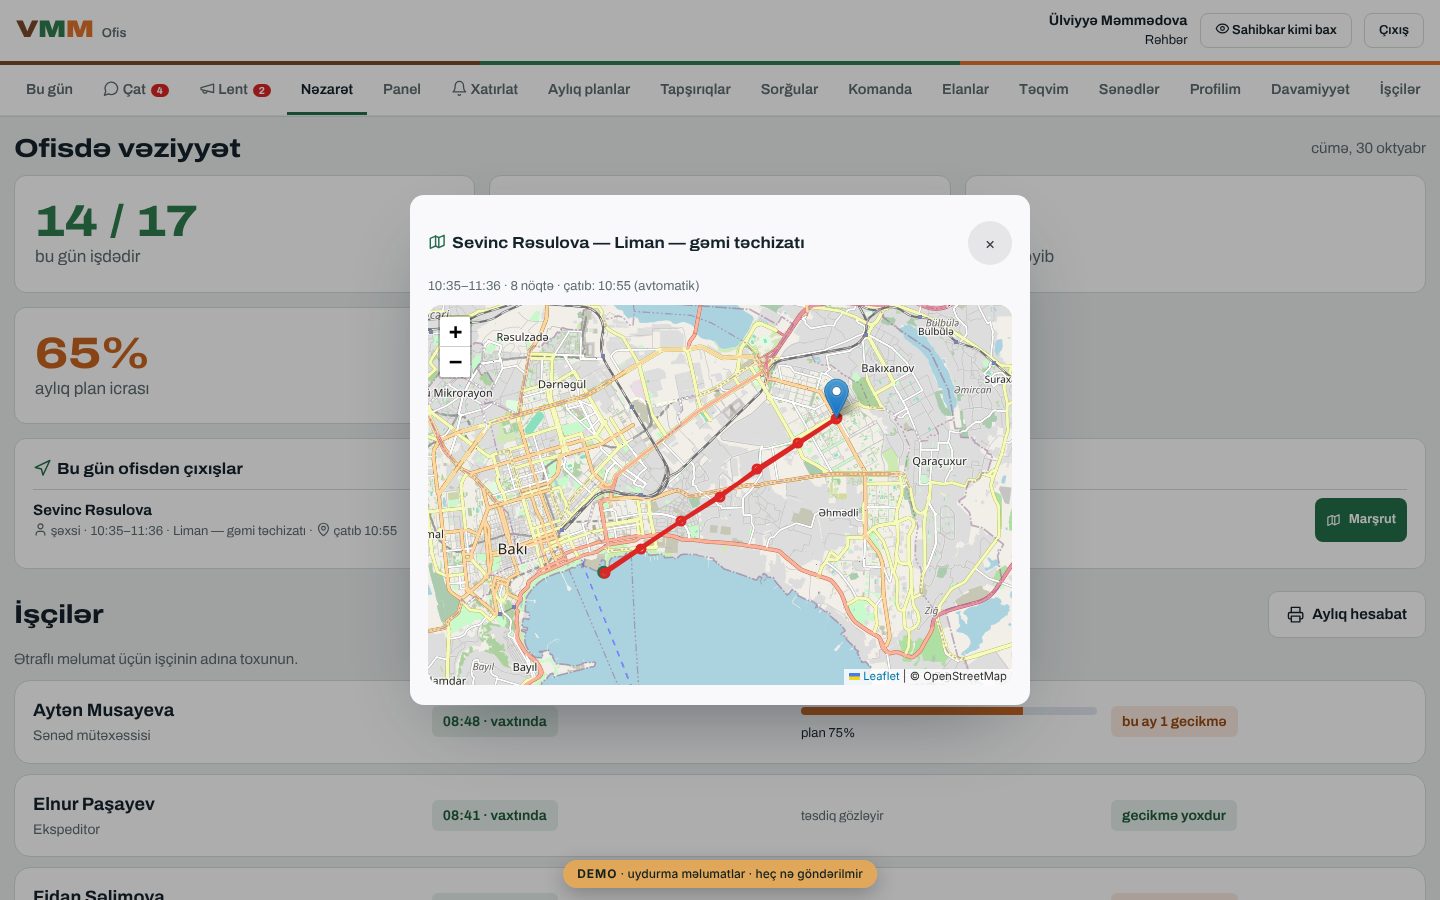The width and height of the screenshot is (1440, 900).
Task: Open the Təqvim tab
Action: click(1044, 89)
